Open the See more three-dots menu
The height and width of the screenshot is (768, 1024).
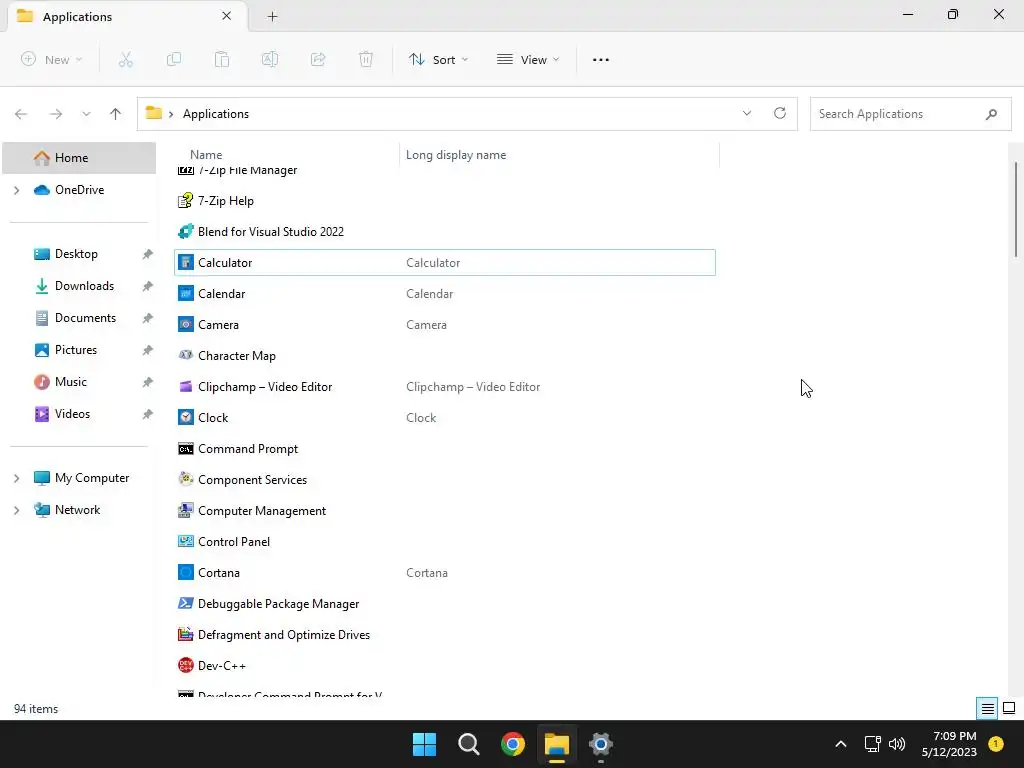point(601,59)
